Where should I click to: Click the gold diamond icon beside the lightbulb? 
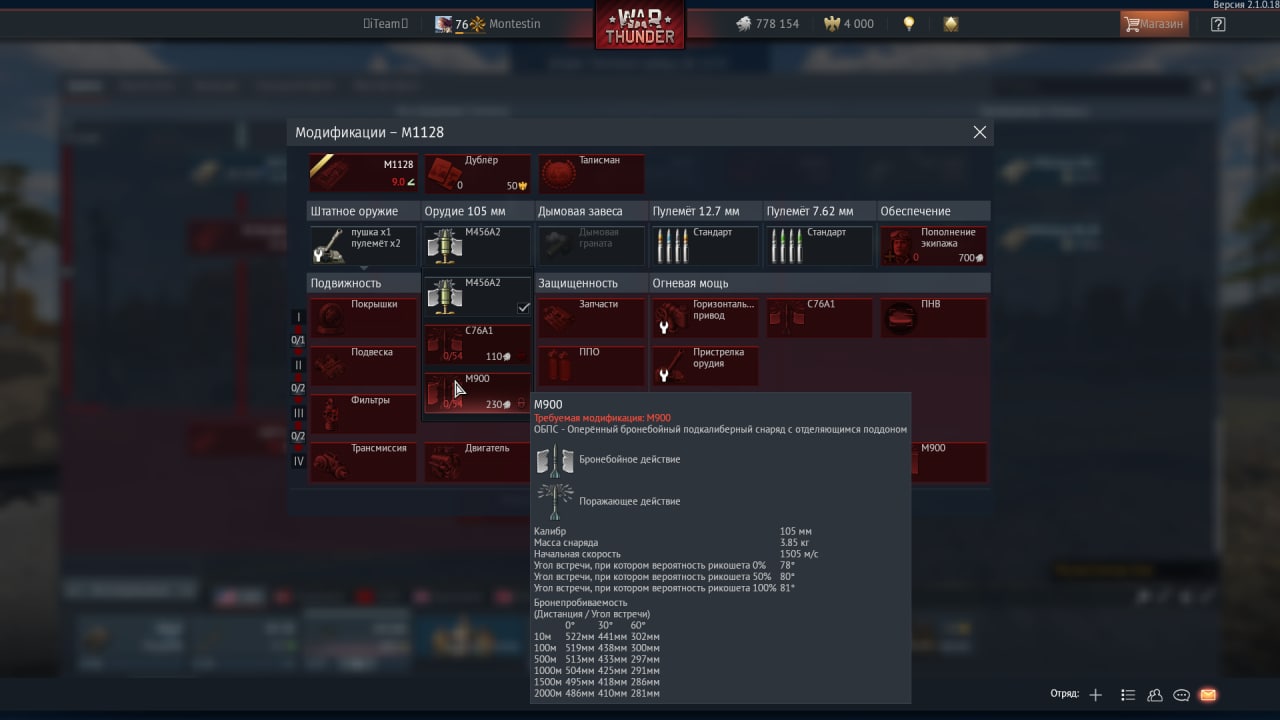pyautogui.click(x=951, y=24)
